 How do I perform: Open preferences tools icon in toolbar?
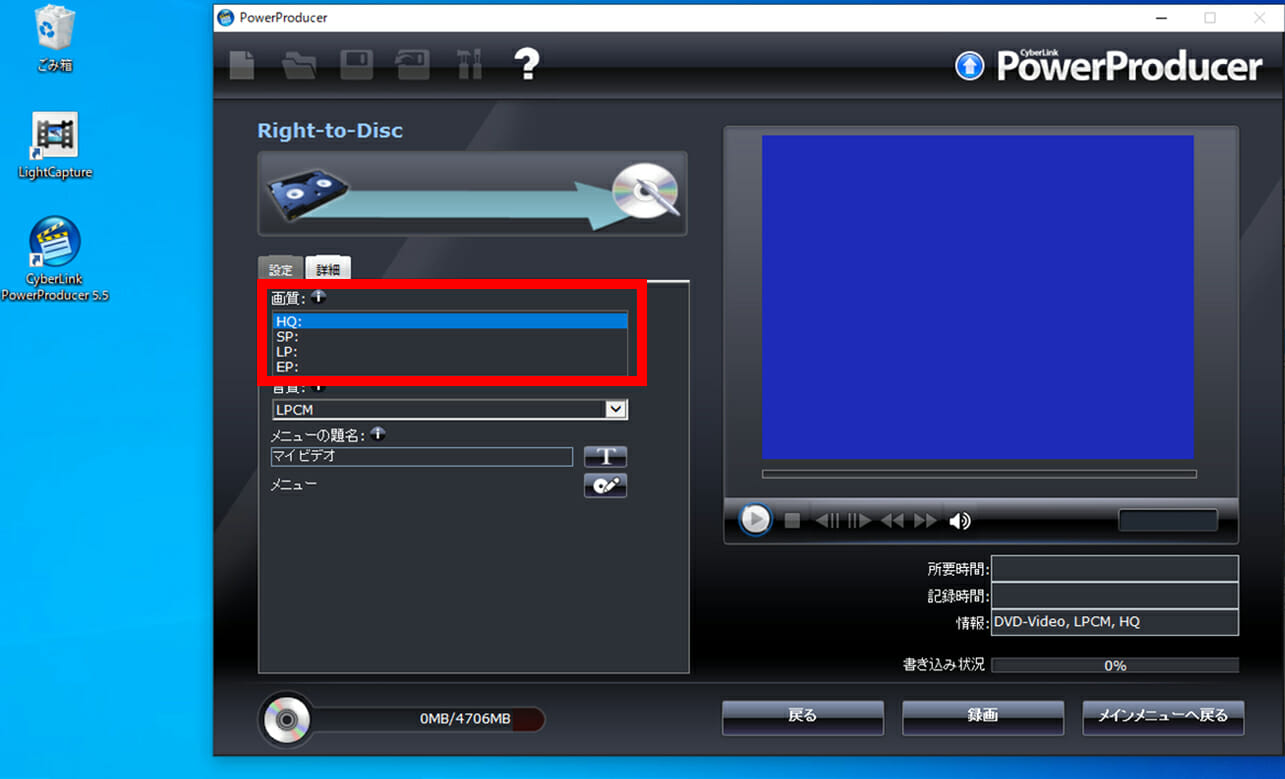coord(469,65)
